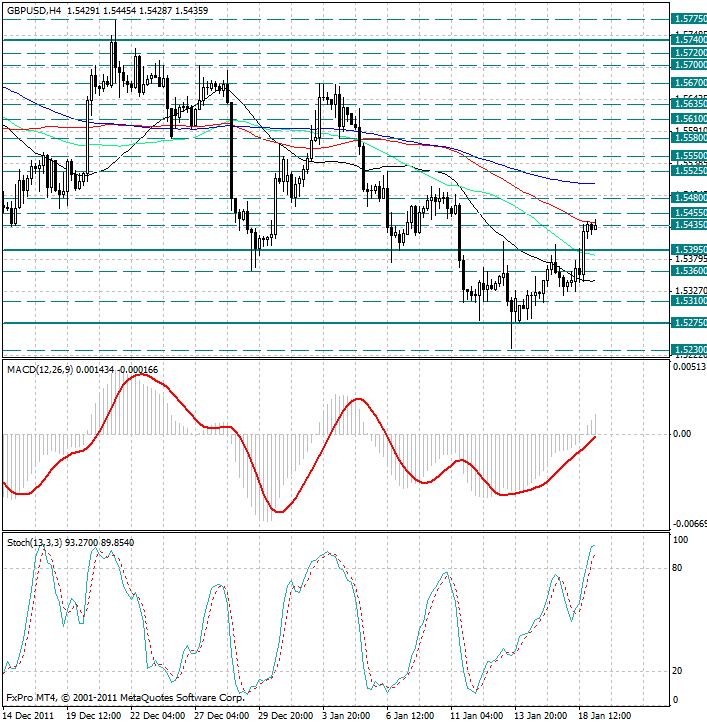Select the 1.5360 price level label
This screenshot has width=707, height=723.
tap(689, 271)
